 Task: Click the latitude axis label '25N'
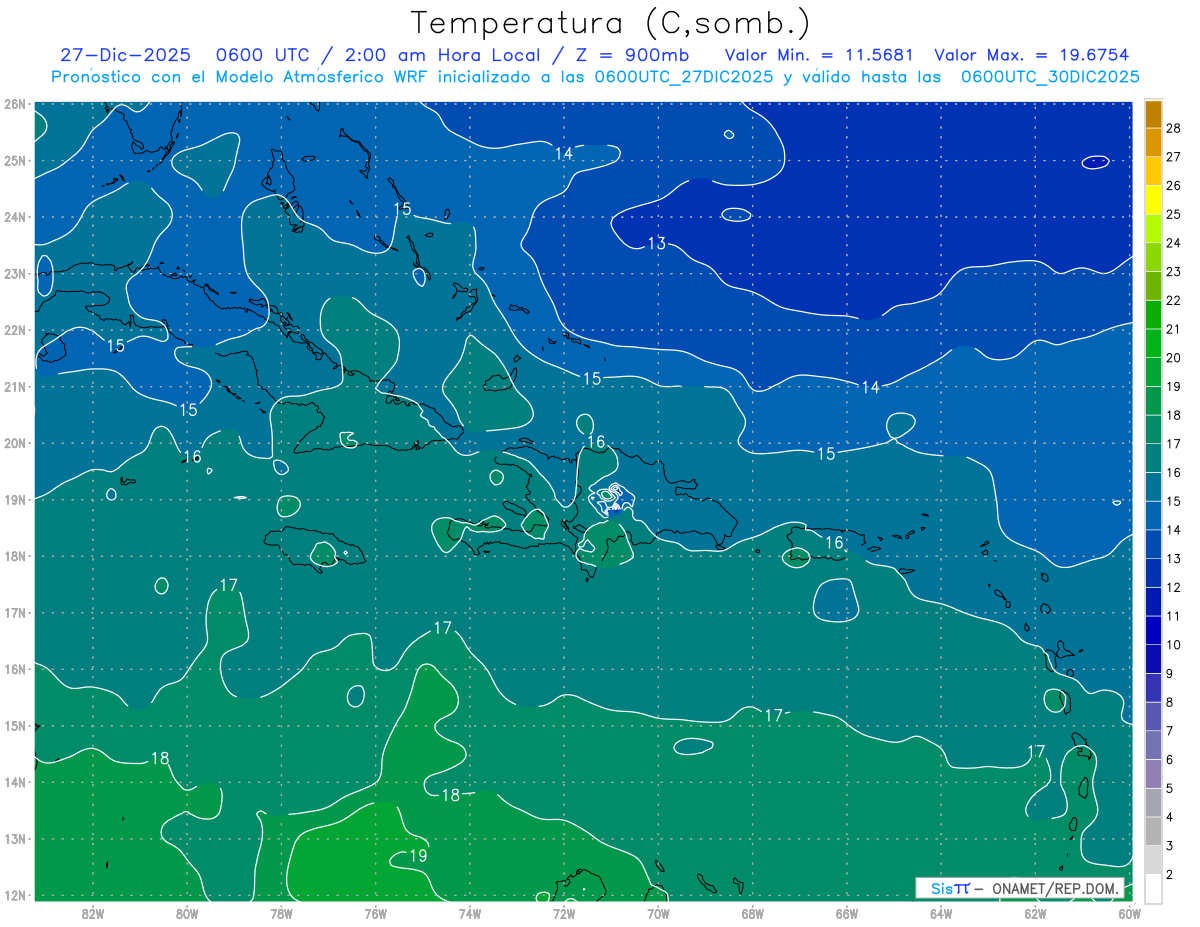(x=15, y=161)
